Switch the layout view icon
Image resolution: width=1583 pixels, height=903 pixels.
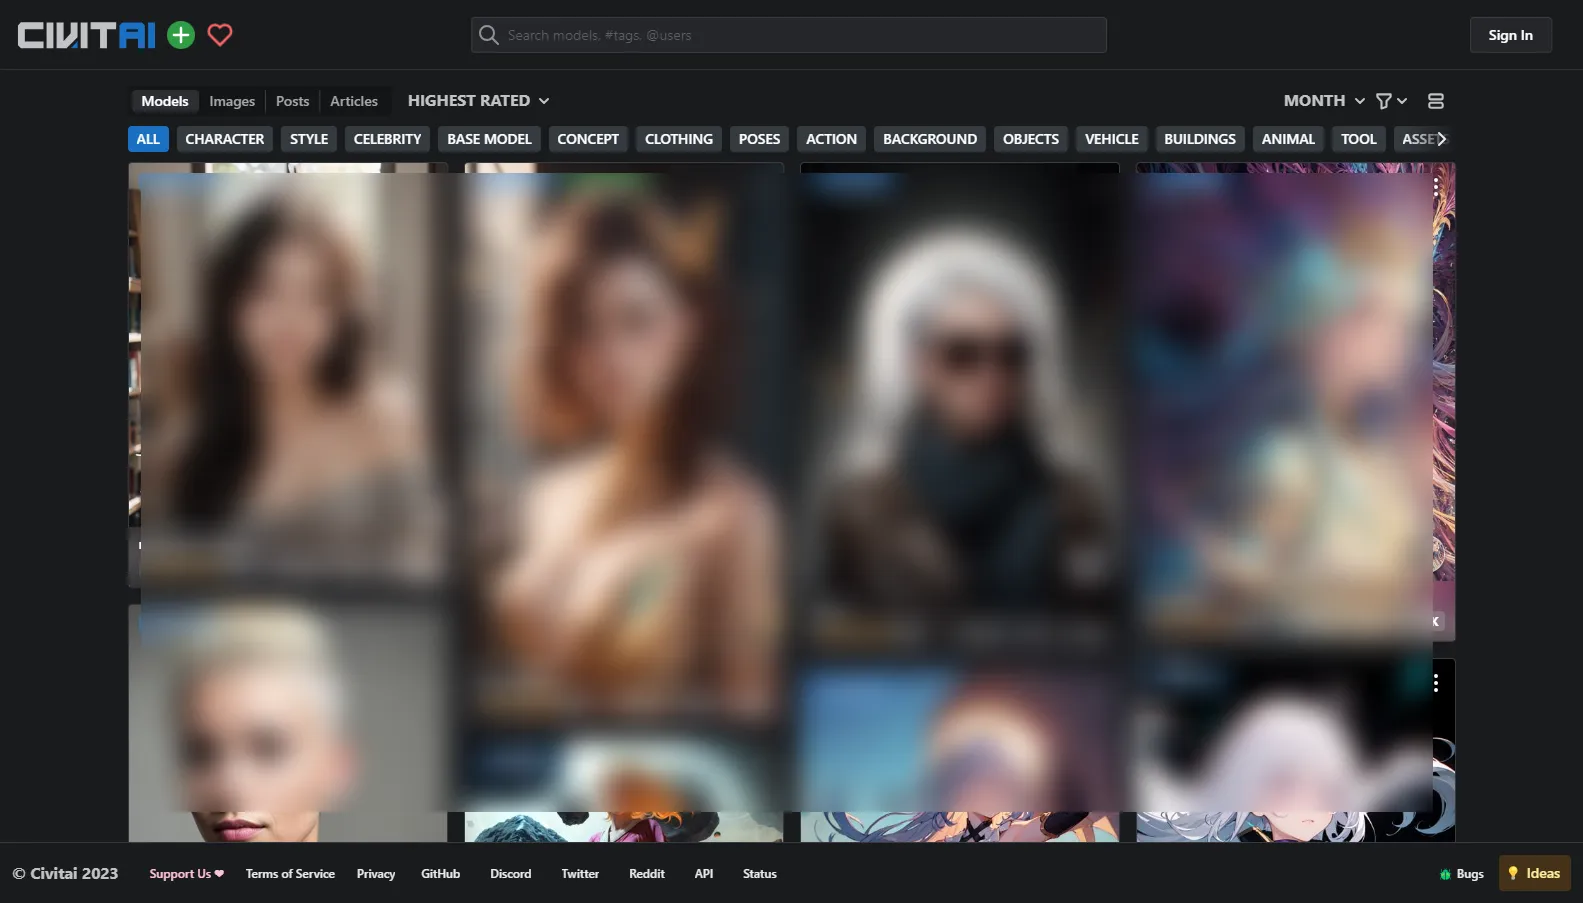(1435, 101)
